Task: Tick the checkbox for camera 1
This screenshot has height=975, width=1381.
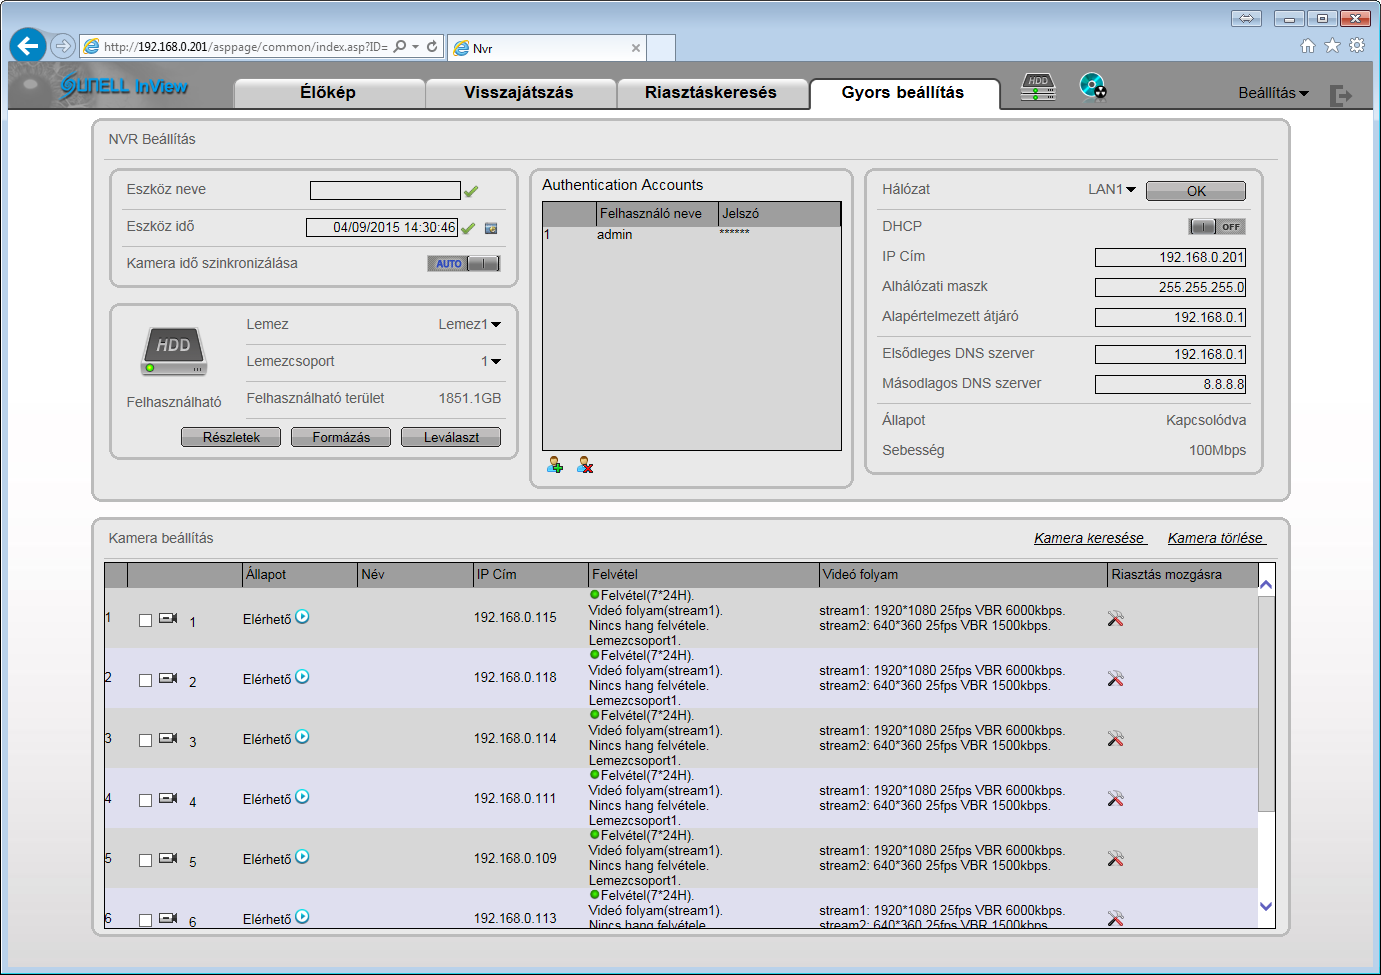Action: 145,621
